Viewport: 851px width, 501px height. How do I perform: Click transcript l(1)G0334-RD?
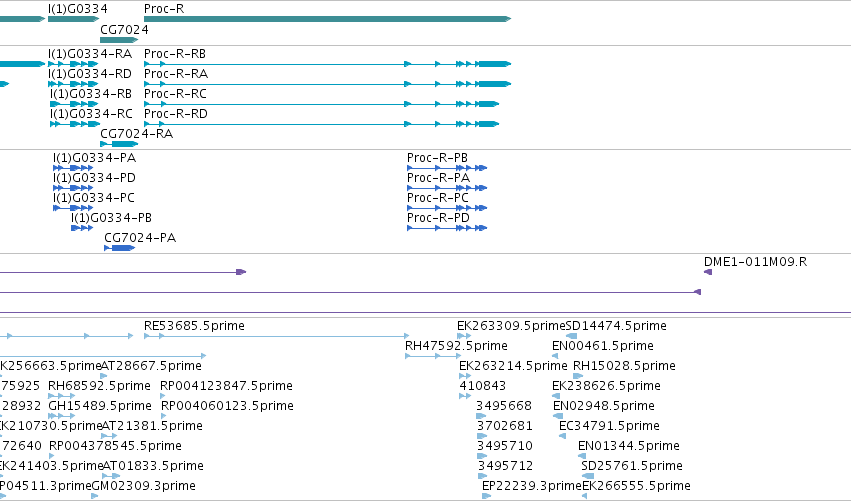(73, 84)
